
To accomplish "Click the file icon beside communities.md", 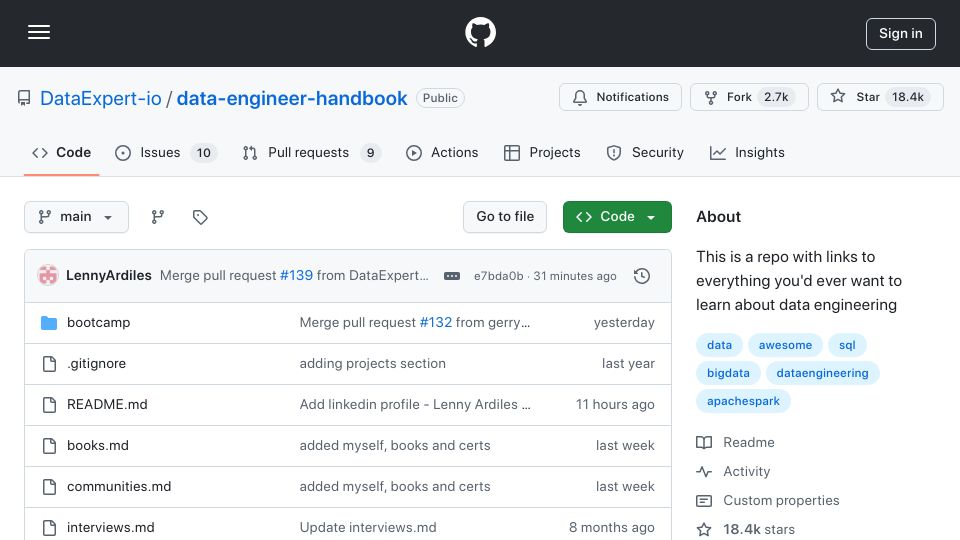I will click(49, 487).
